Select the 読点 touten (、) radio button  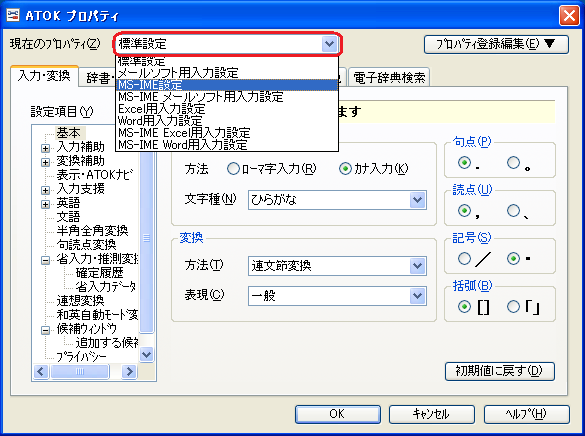pos(513,211)
